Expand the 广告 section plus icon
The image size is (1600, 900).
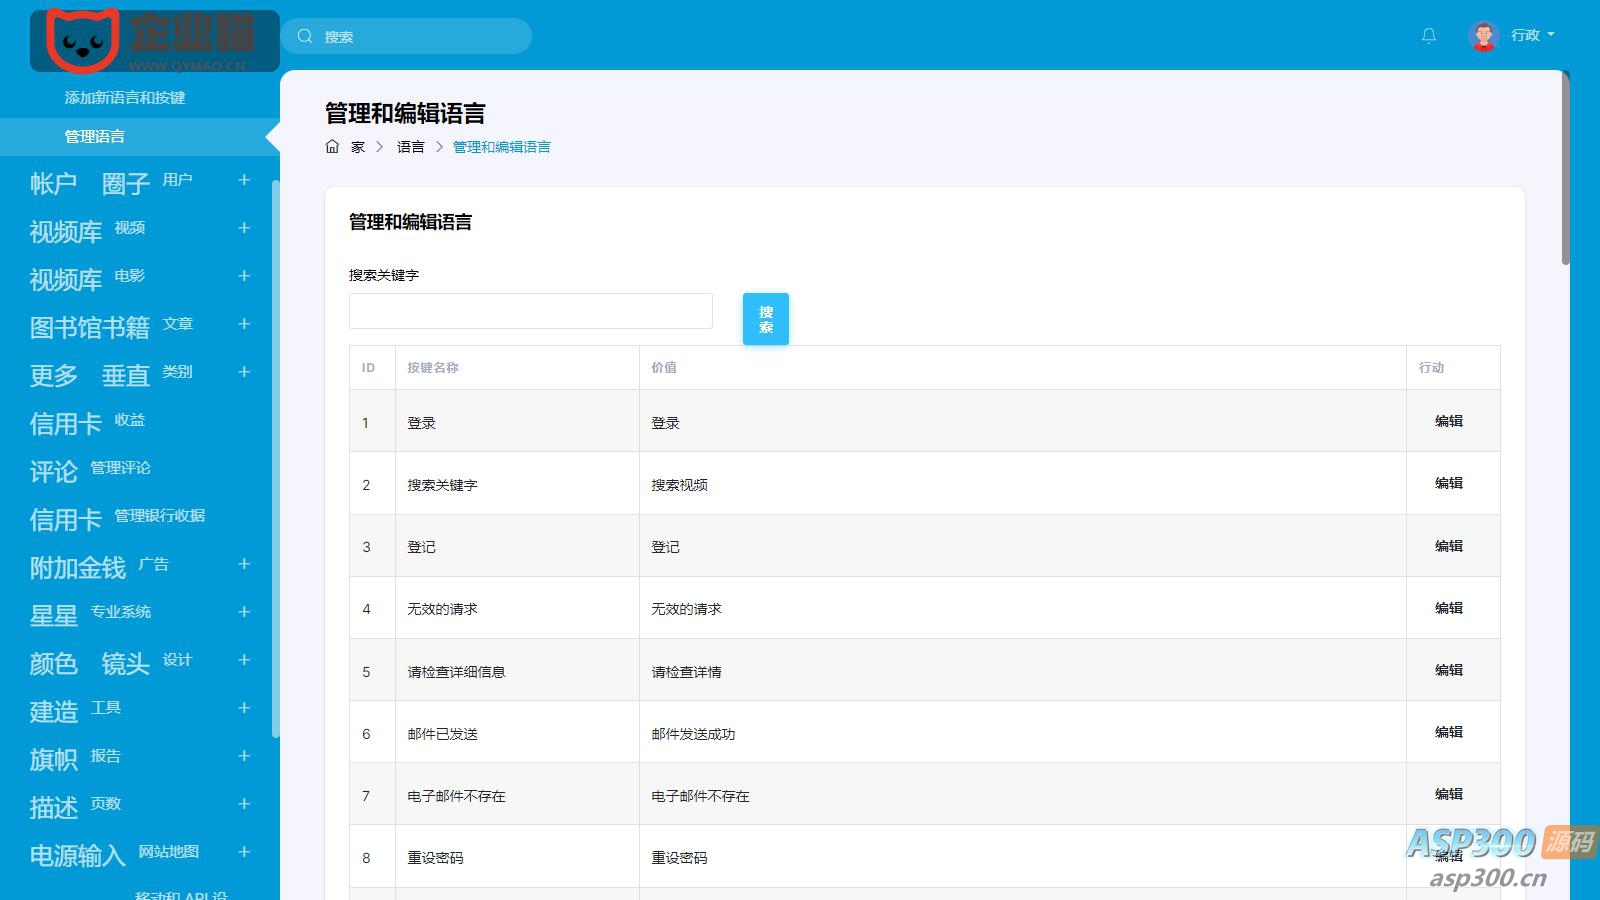click(244, 564)
